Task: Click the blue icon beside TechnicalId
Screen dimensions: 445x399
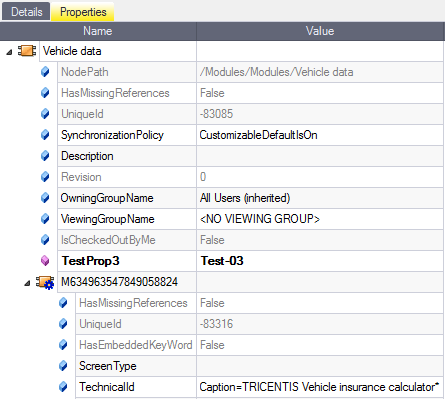Action: 63,387
